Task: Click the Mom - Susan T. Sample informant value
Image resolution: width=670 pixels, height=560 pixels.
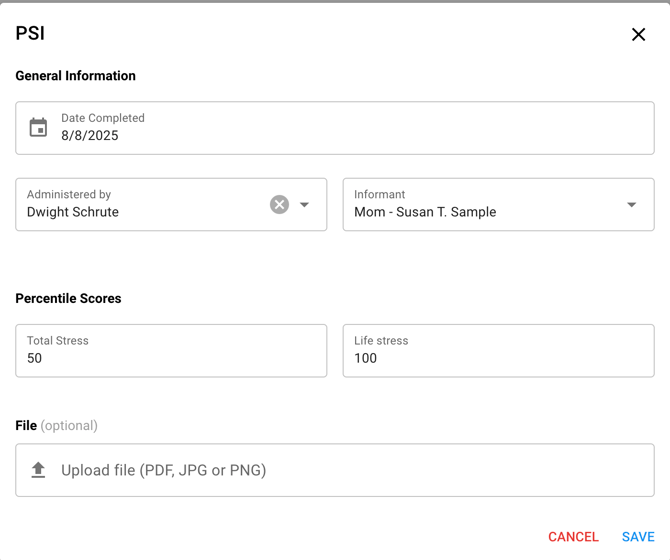Action: point(425,212)
